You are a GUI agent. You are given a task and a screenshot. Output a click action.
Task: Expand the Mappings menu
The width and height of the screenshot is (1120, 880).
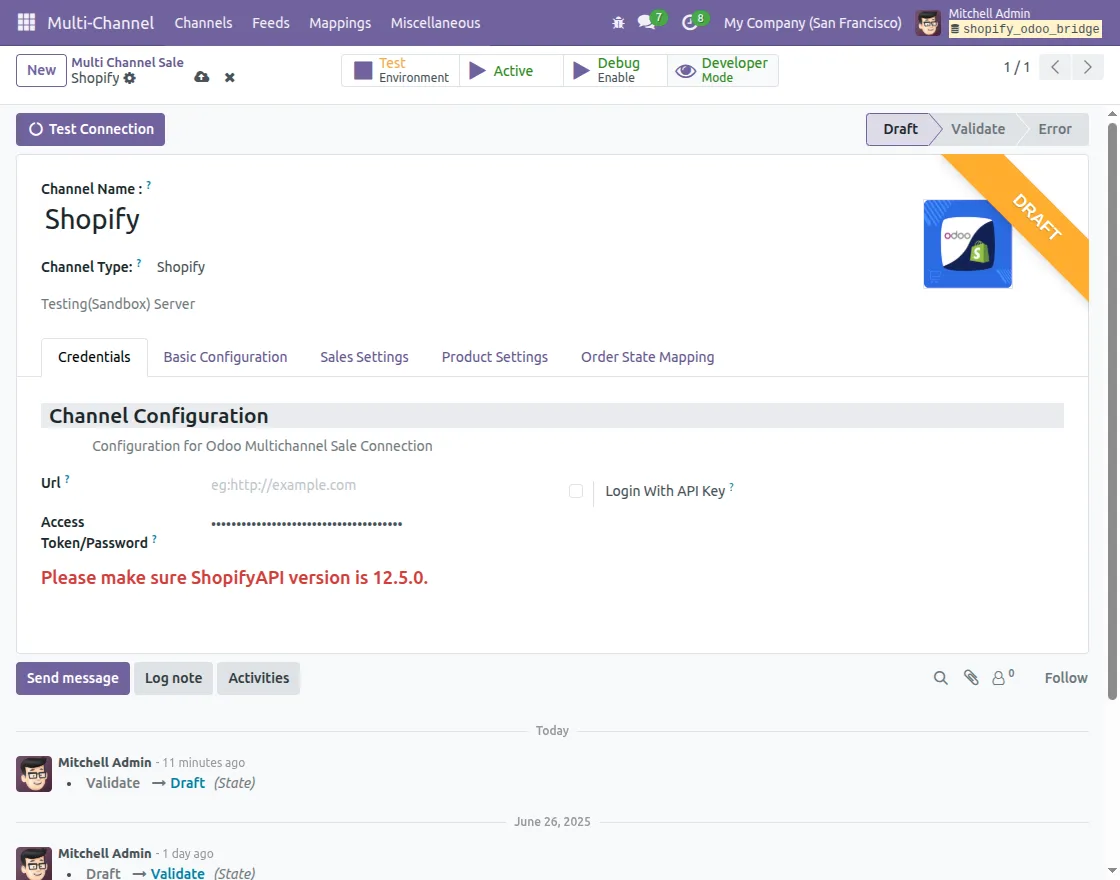coord(340,22)
